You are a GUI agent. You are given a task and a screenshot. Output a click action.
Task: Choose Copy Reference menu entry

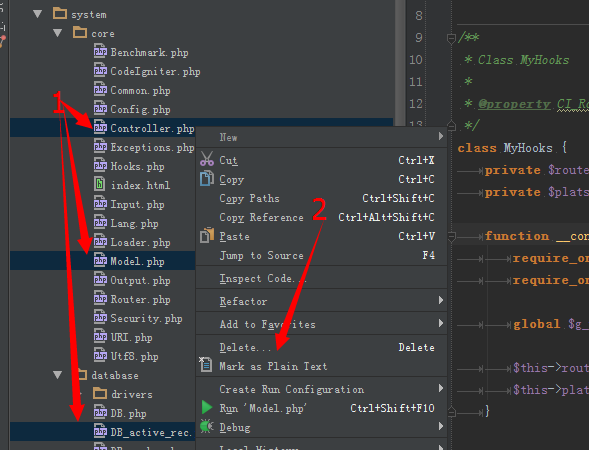[x=321, y=217]
